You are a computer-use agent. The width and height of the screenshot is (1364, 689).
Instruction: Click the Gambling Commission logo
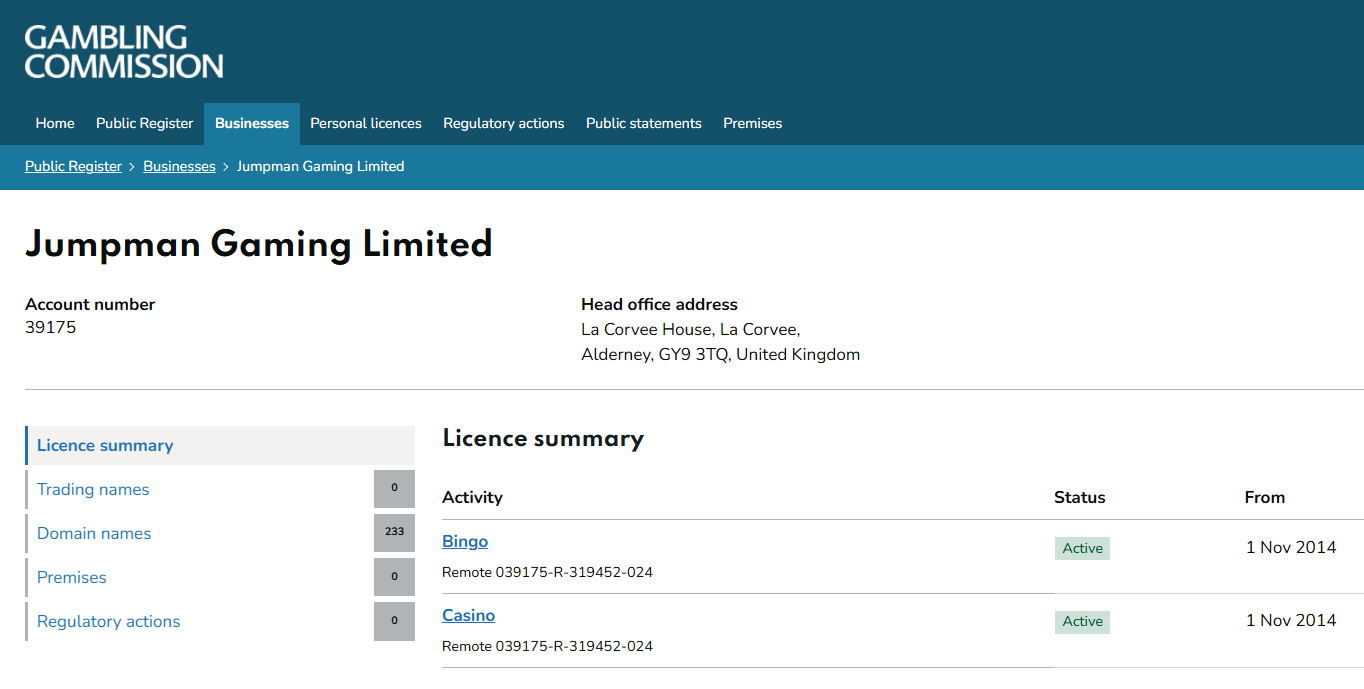click(x=124, y=52)
